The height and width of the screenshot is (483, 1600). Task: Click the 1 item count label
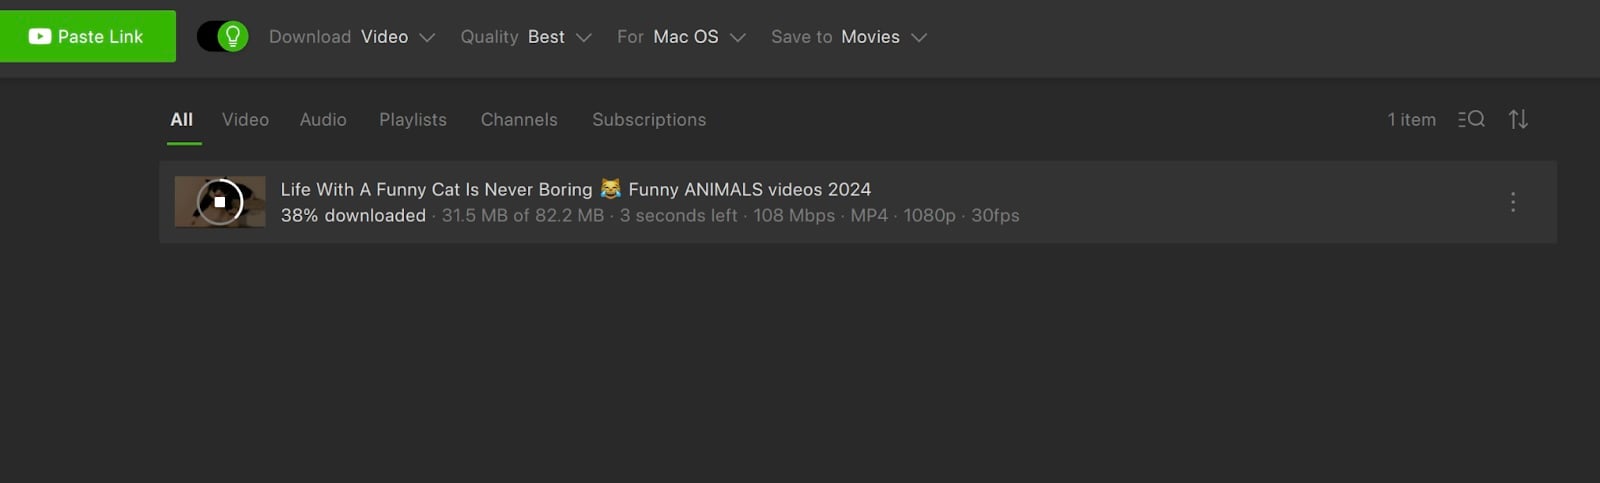(x=1411, y=120)
